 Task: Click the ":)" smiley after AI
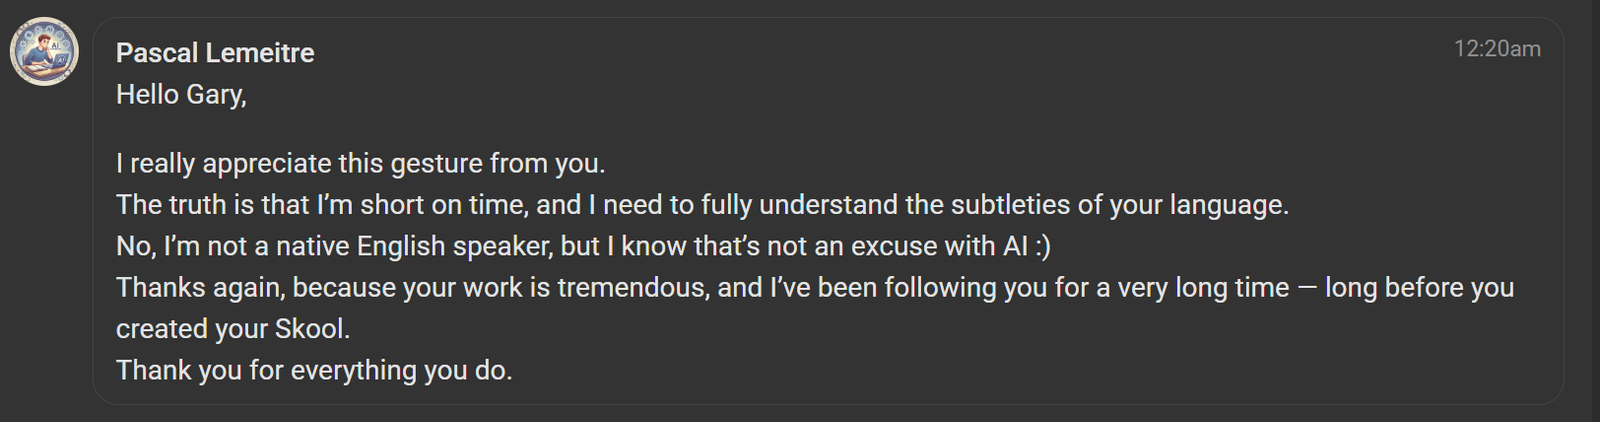coord(1043,246)
